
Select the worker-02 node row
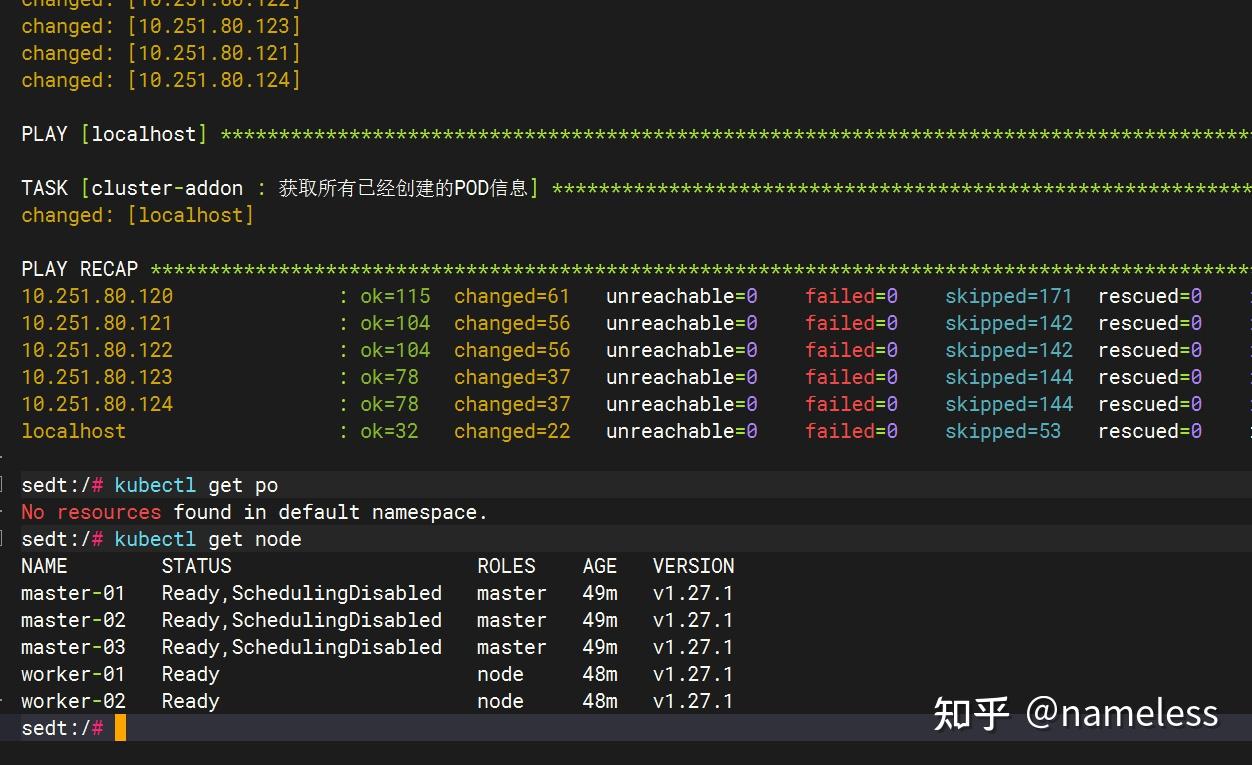pos(73,701)
